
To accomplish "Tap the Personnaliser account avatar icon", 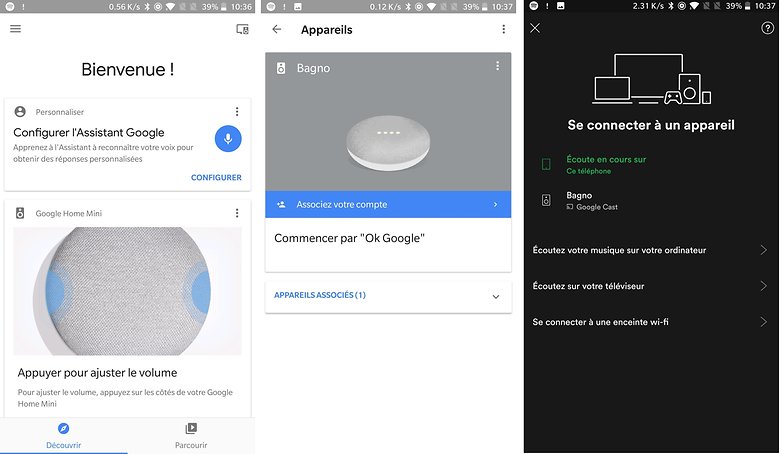I will pyautogui.click(x=20, y=111).
